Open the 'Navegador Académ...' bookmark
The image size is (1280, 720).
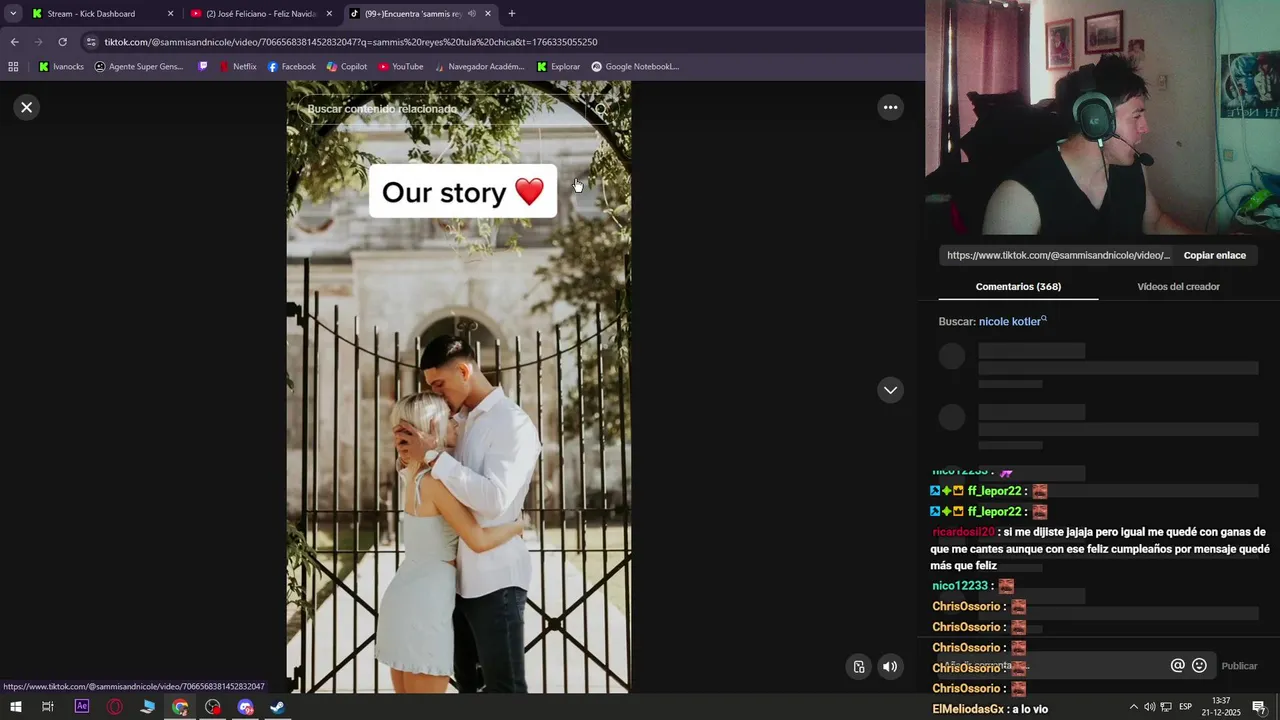(478, 67)
